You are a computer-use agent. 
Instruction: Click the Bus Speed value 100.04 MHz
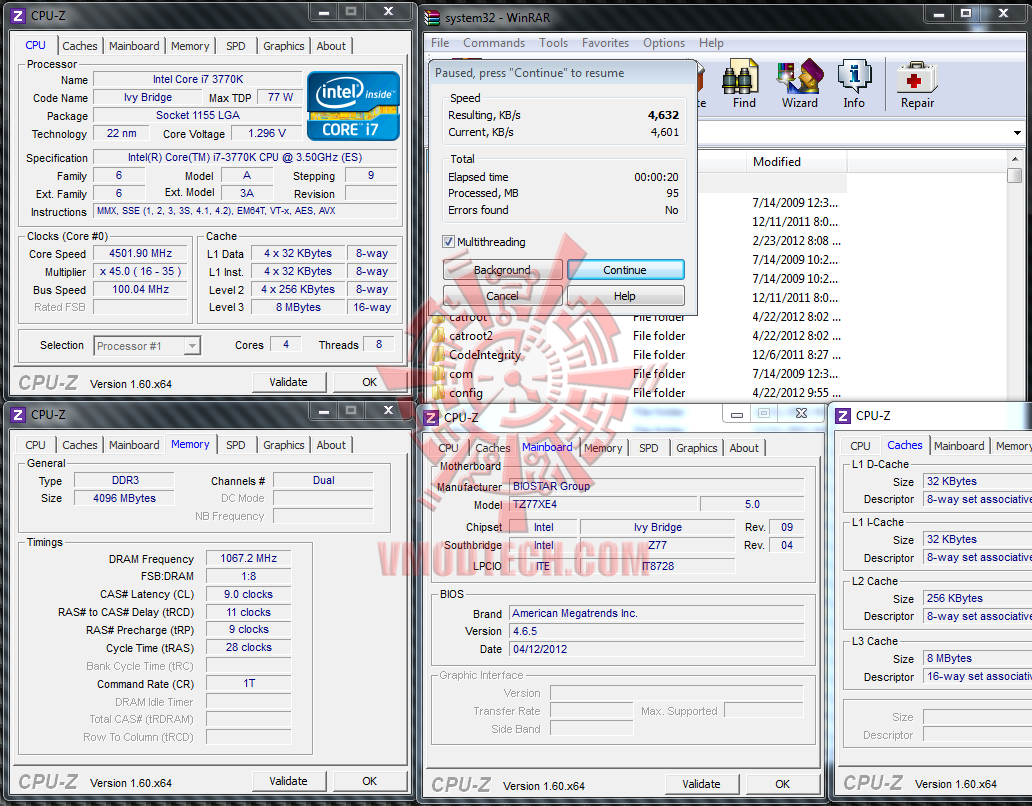141,289
